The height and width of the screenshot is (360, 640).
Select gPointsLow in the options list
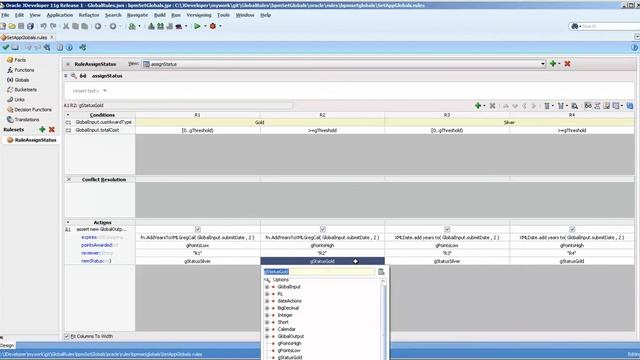[289, 351]
